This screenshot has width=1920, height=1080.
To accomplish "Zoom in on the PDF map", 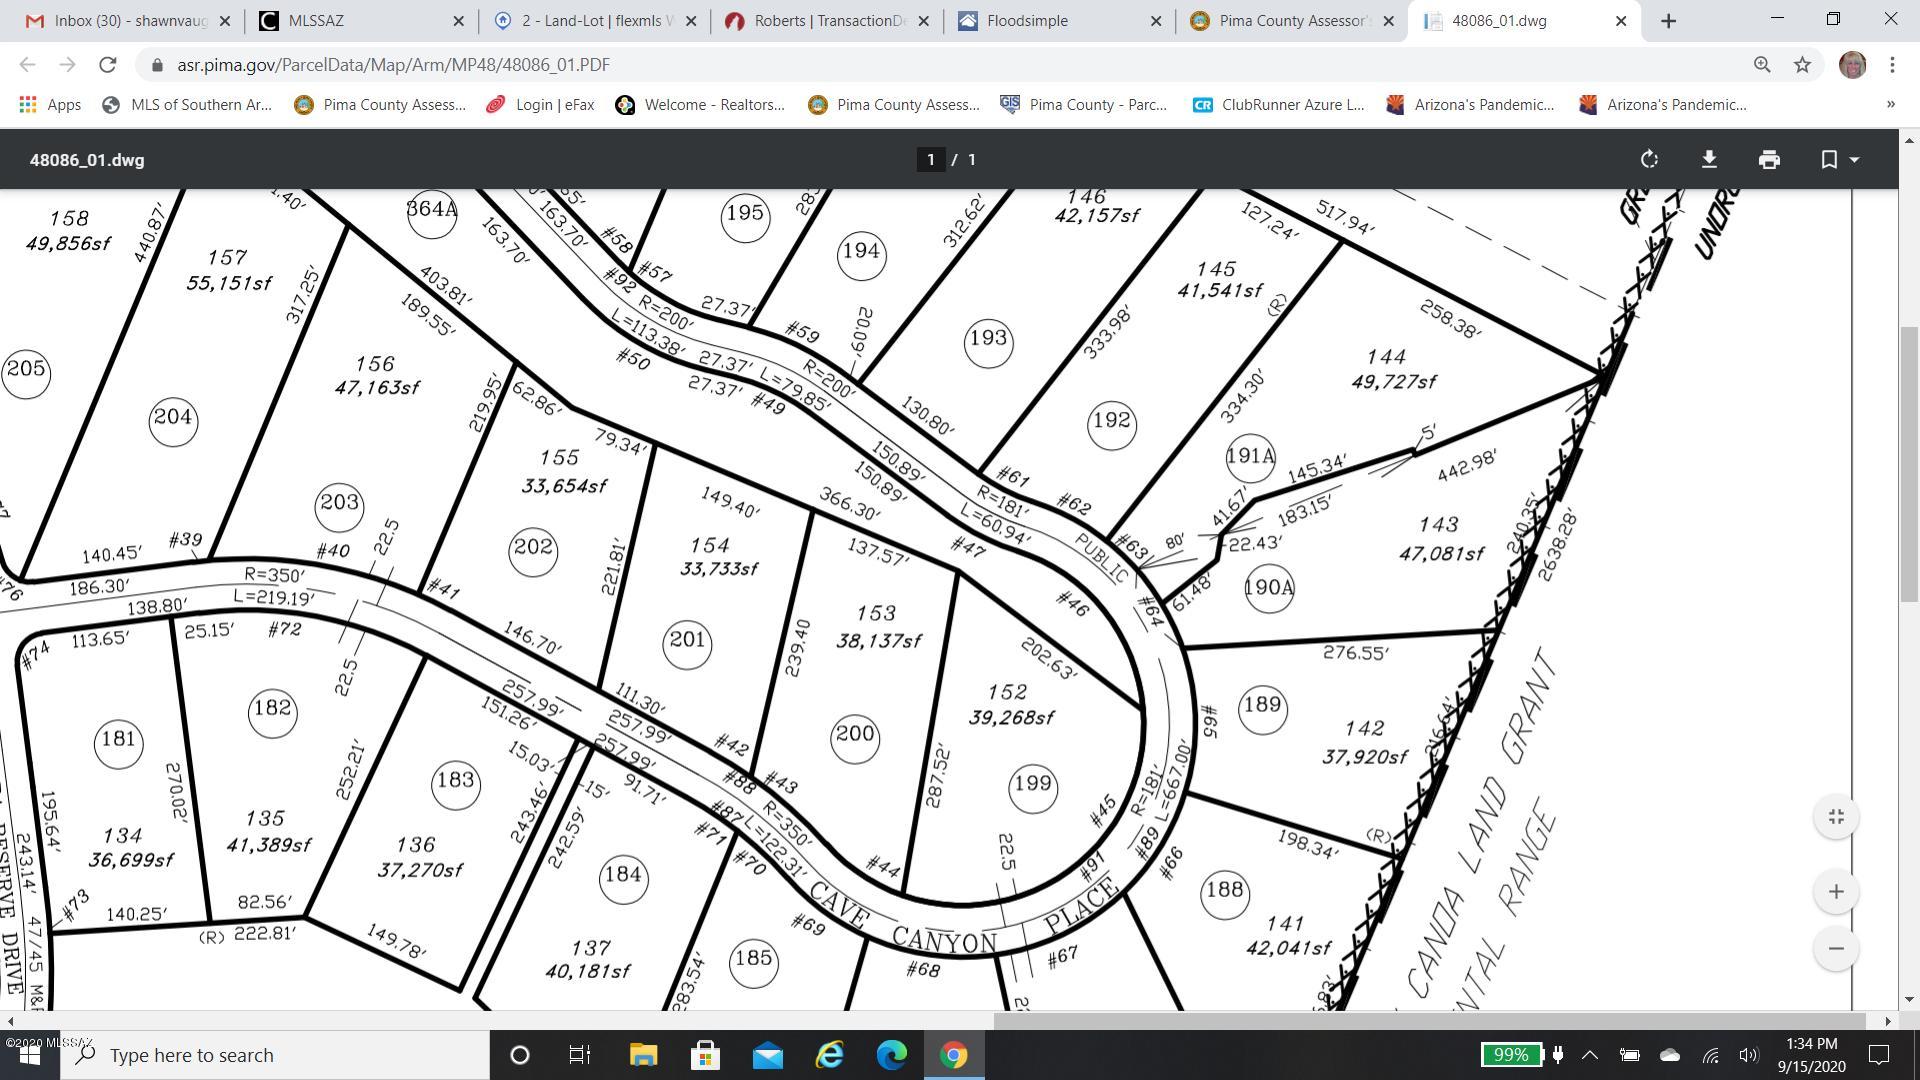I will coord(1836,891).
